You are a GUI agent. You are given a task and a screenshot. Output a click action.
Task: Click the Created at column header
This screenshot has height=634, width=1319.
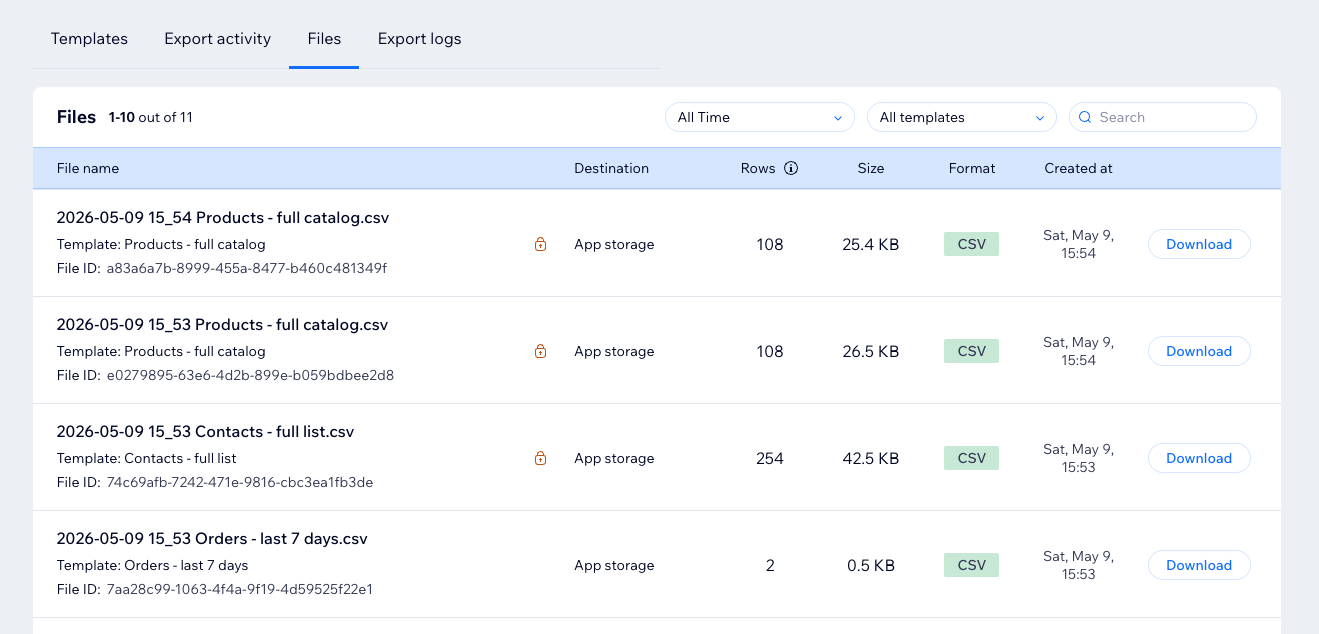click(x=1078, y=168)
